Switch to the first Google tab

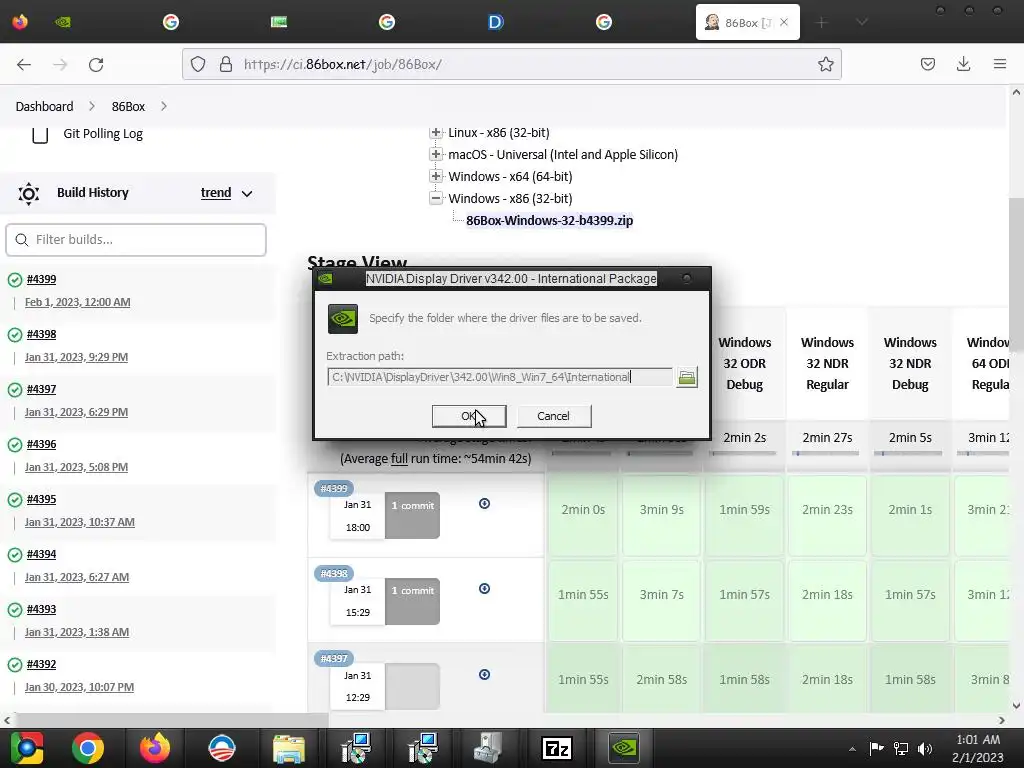pos(171,22)
